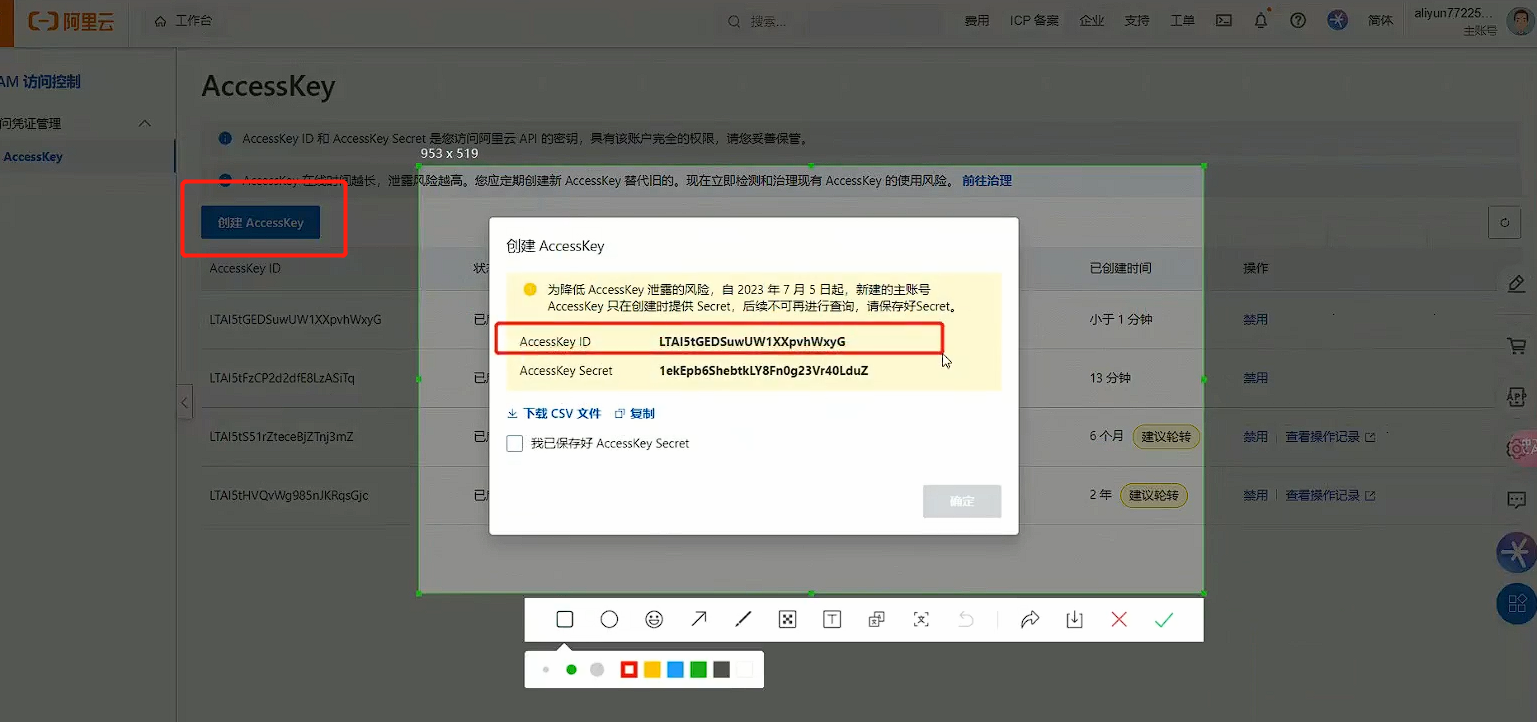
Task: Open notifications bell icon
Action: coord(1261,20)
